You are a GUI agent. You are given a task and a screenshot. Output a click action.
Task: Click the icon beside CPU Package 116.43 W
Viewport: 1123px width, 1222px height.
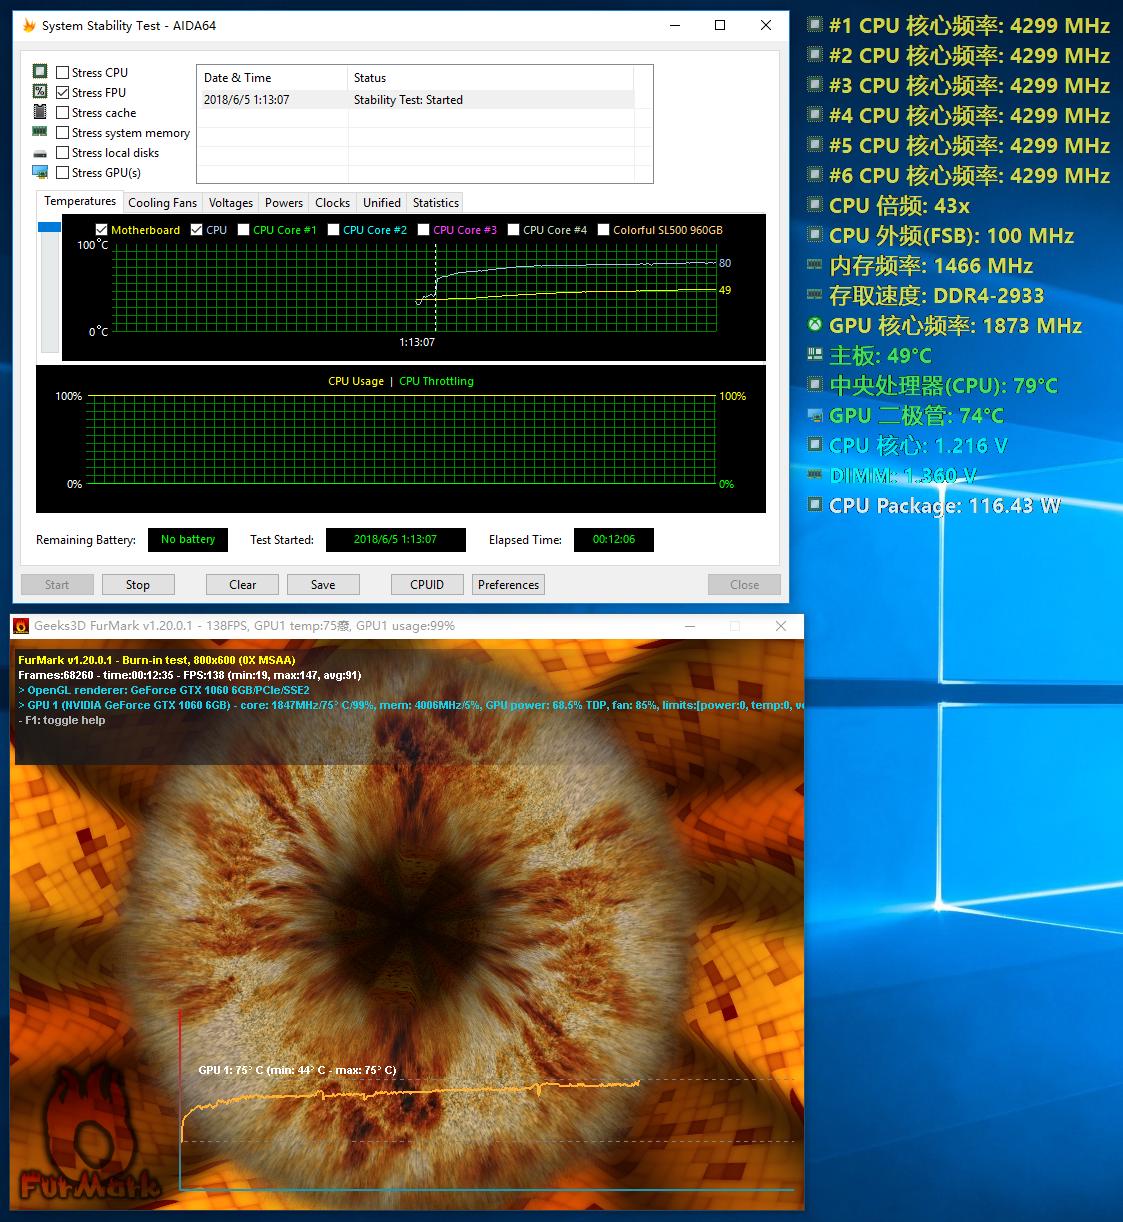coord(815,505)
